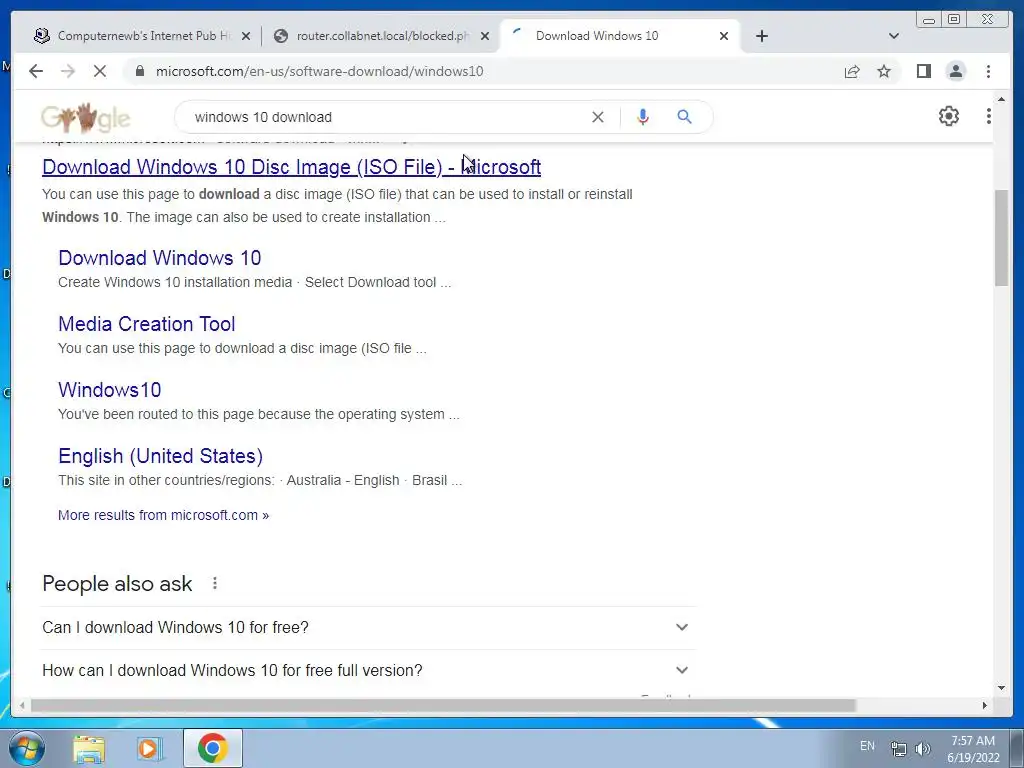Click the horizontal scrollbar thumb
Image resolution: width=1024 pixels, height=768 pixels.
coord(443,705)
